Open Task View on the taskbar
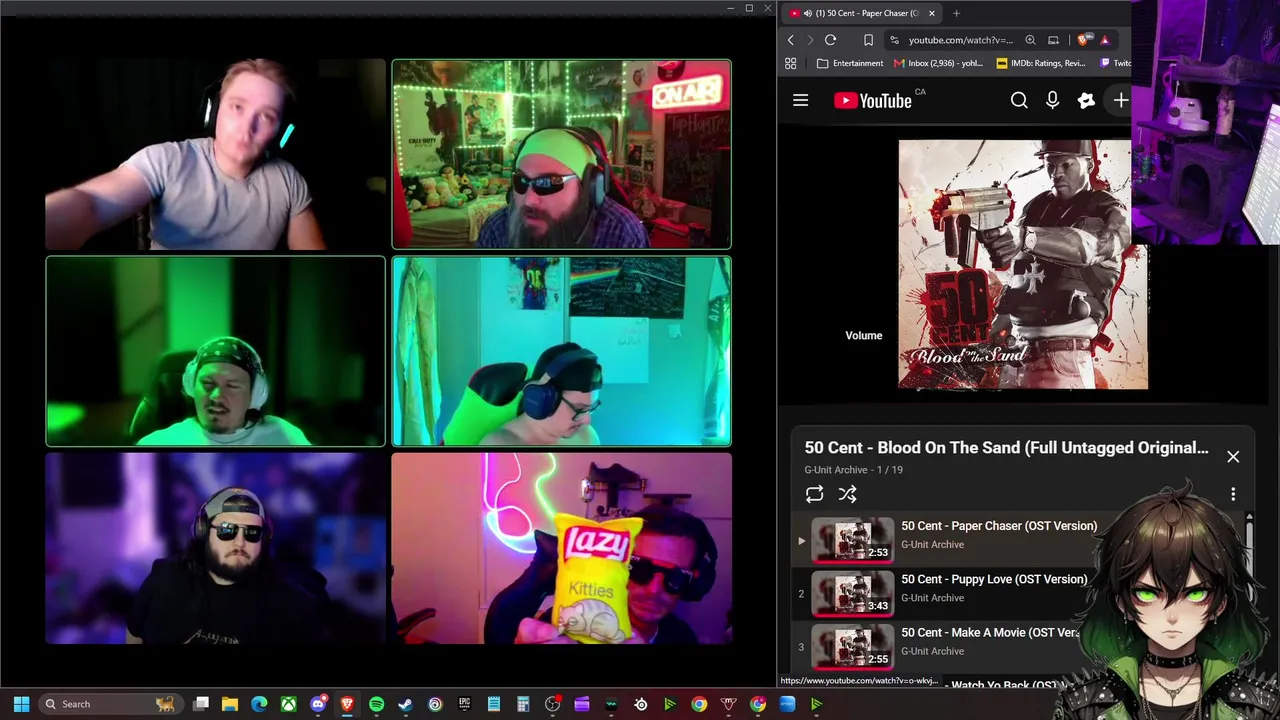1280x720 pixels. 201,704
